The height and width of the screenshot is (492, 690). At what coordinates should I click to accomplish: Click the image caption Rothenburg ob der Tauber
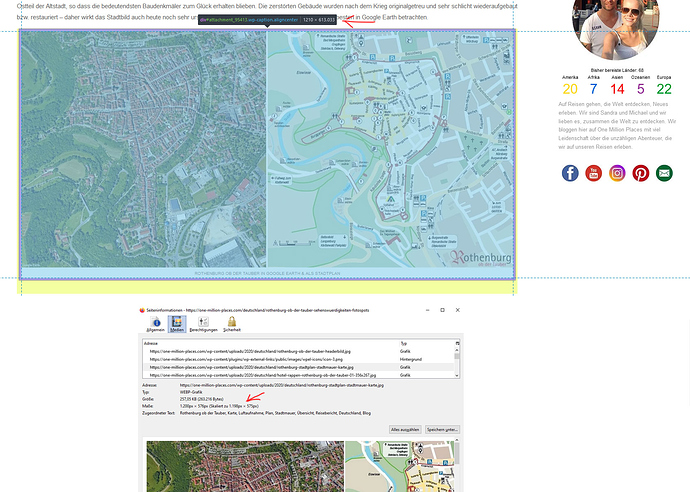point(267,273)
